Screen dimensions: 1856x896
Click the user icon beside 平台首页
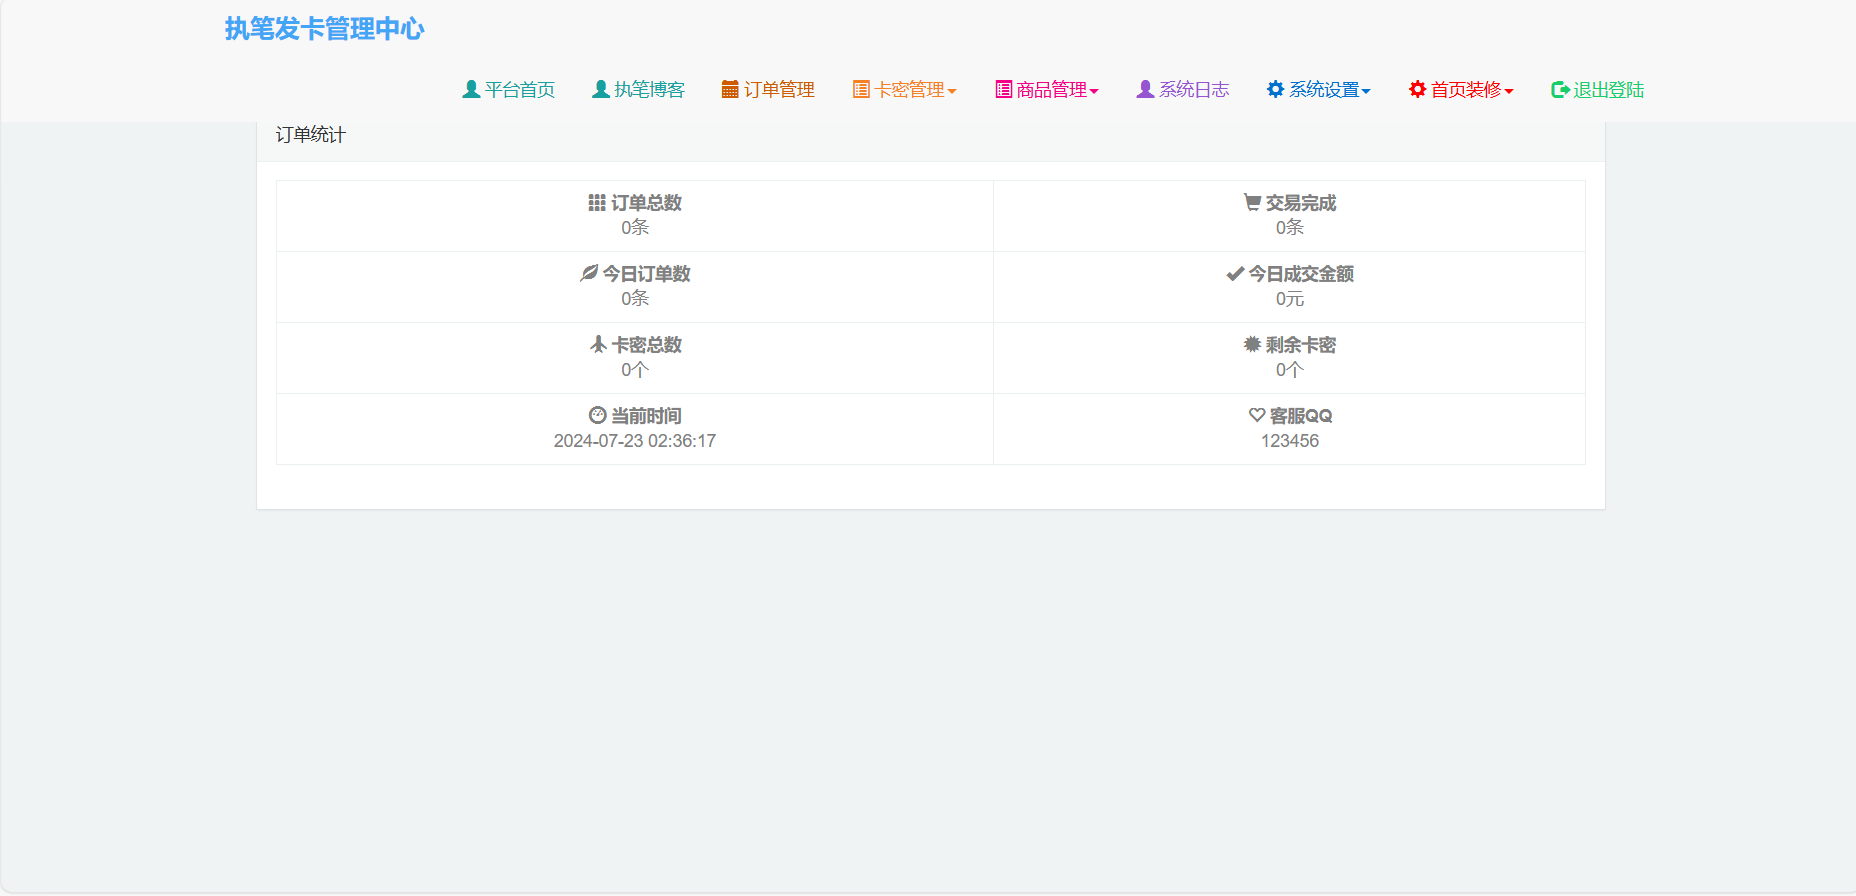471,89
